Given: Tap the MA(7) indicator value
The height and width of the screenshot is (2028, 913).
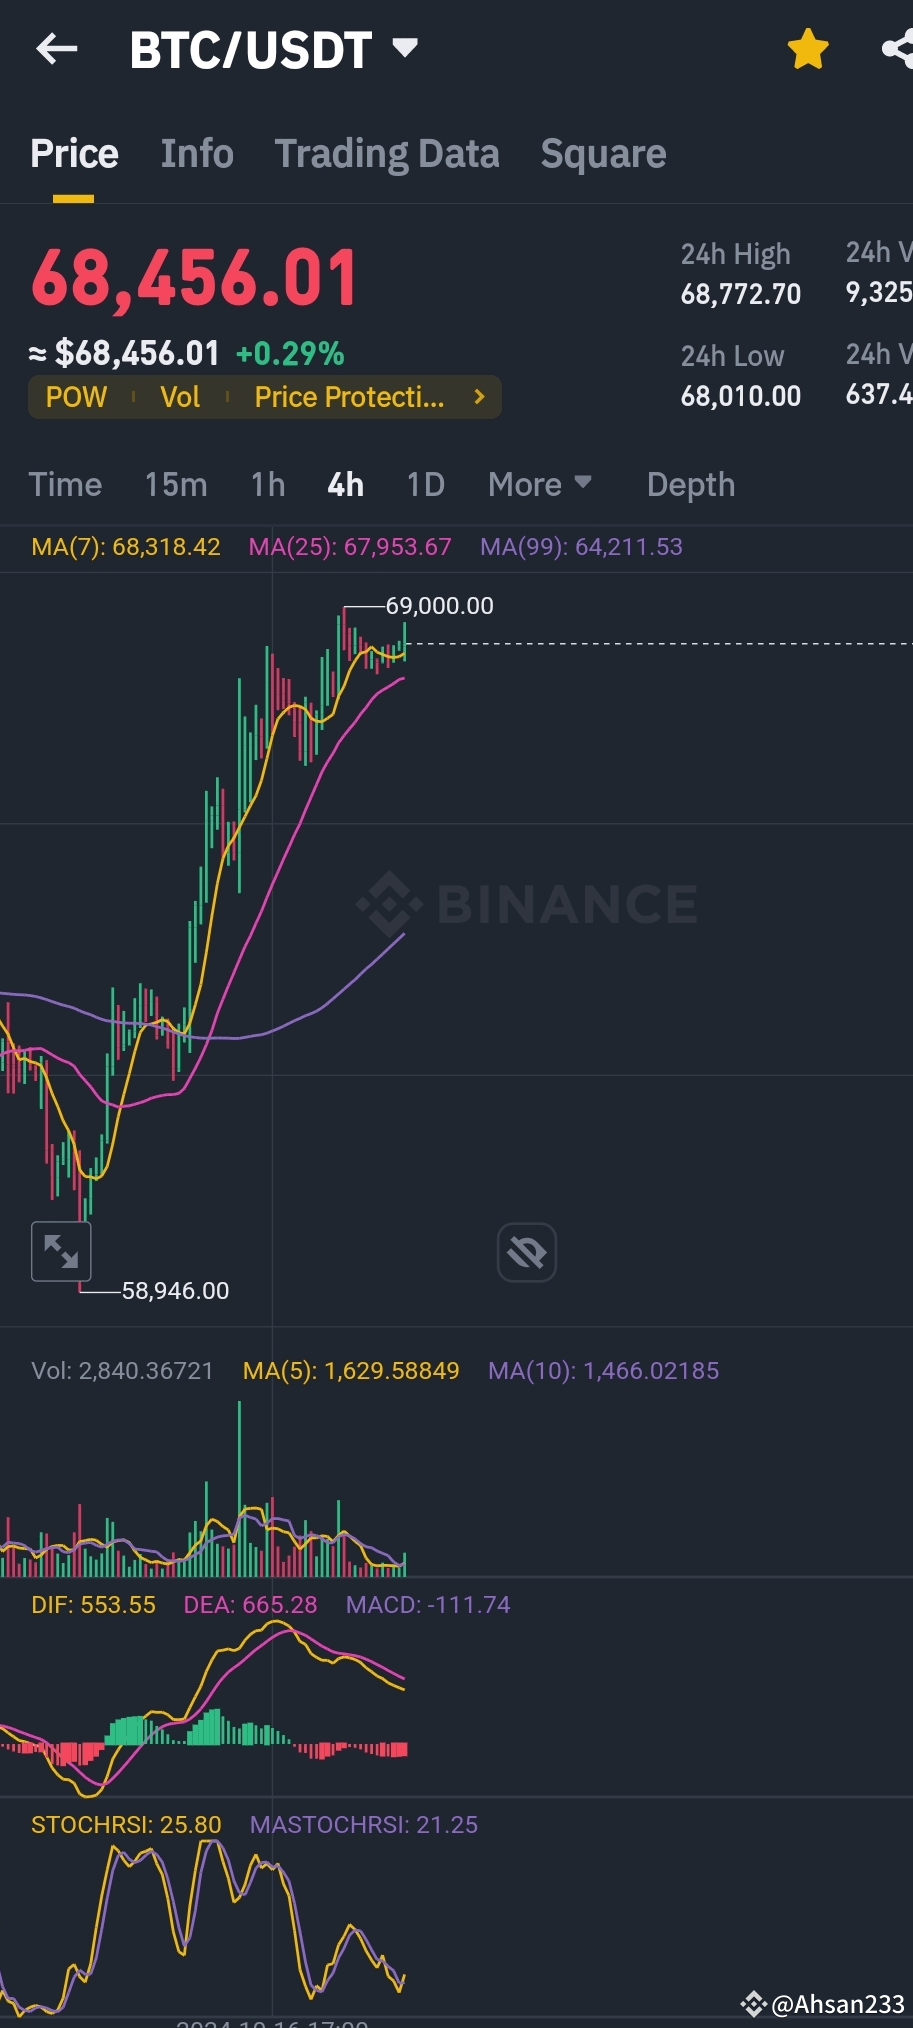Looking at the screenshot, I should click(126, 547).
